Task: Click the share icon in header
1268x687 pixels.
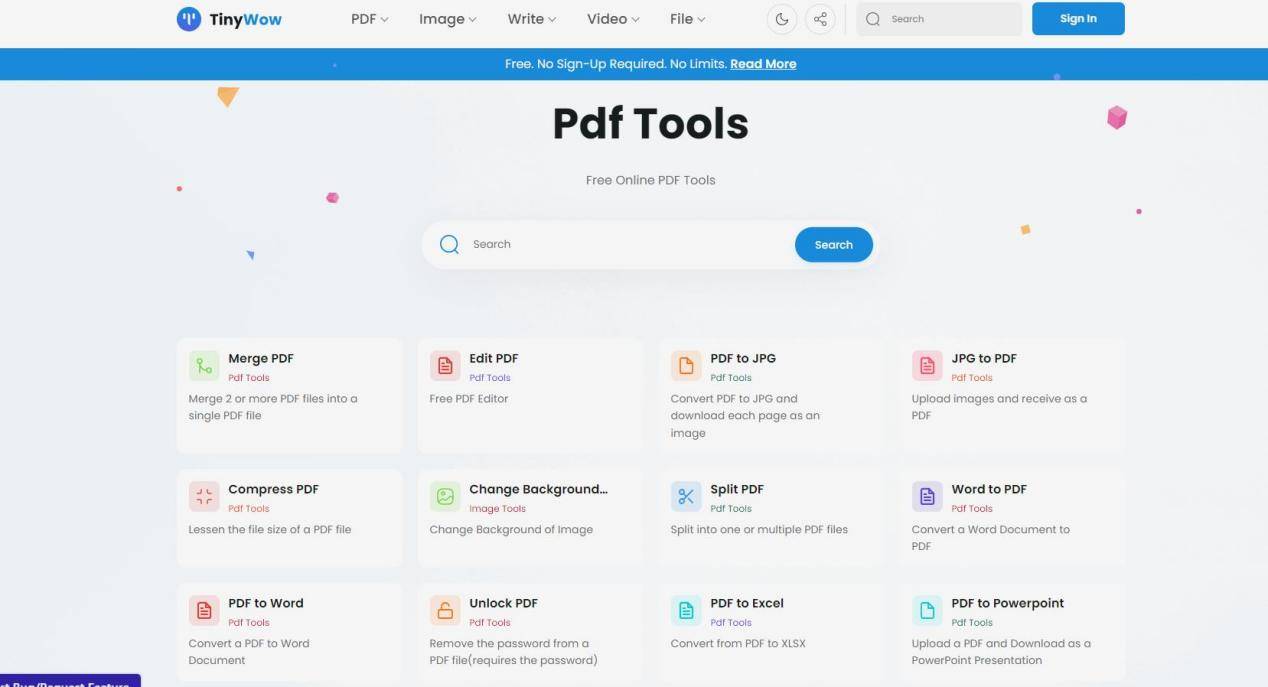Action: pyautogui.click(x=820, y=19)
